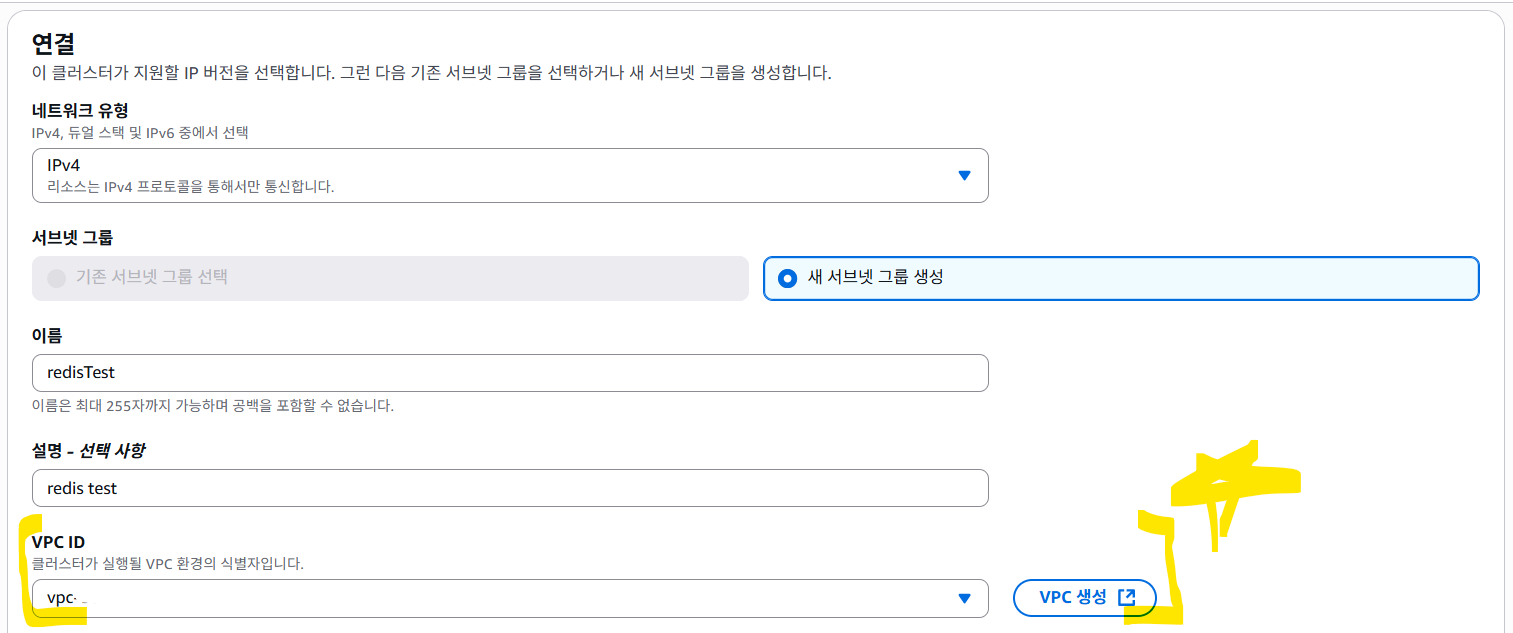
Task: Click the 서브넷 그룹 field label
Action: coord(72,238)
